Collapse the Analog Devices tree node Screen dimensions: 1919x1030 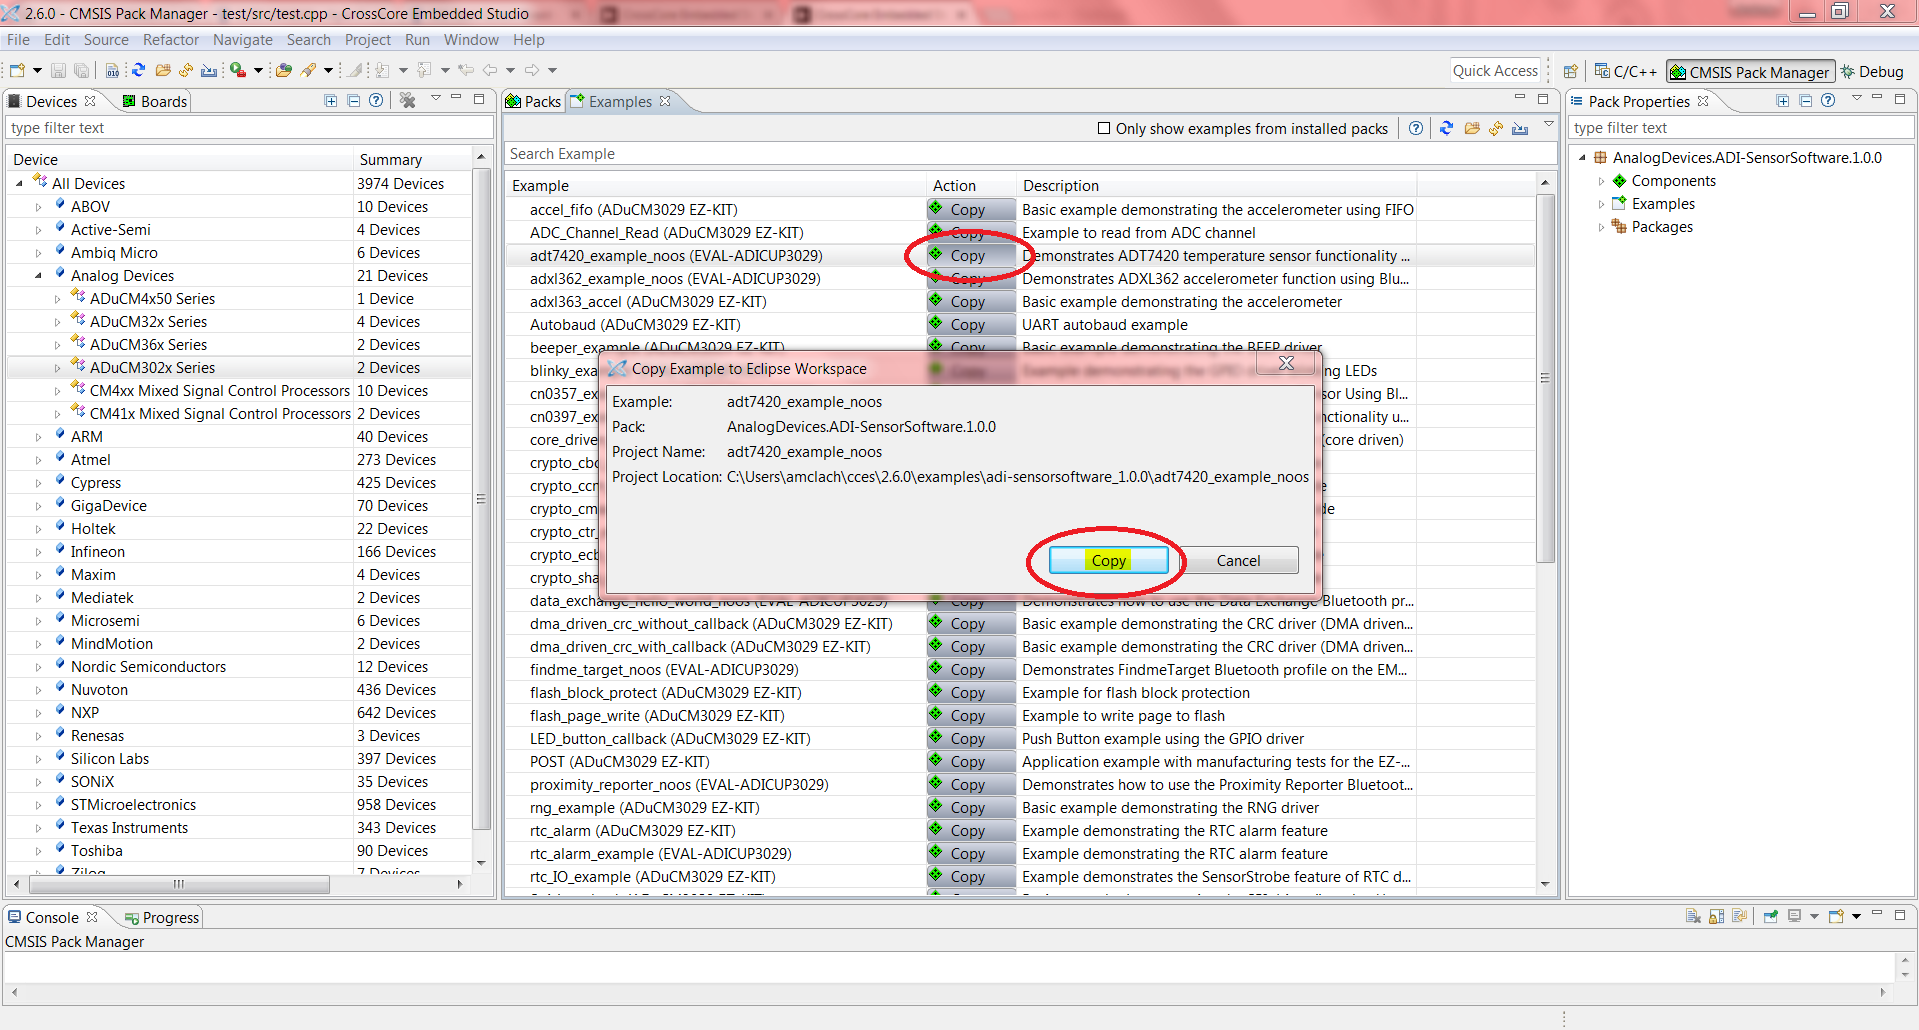click(x=38, y=276)
